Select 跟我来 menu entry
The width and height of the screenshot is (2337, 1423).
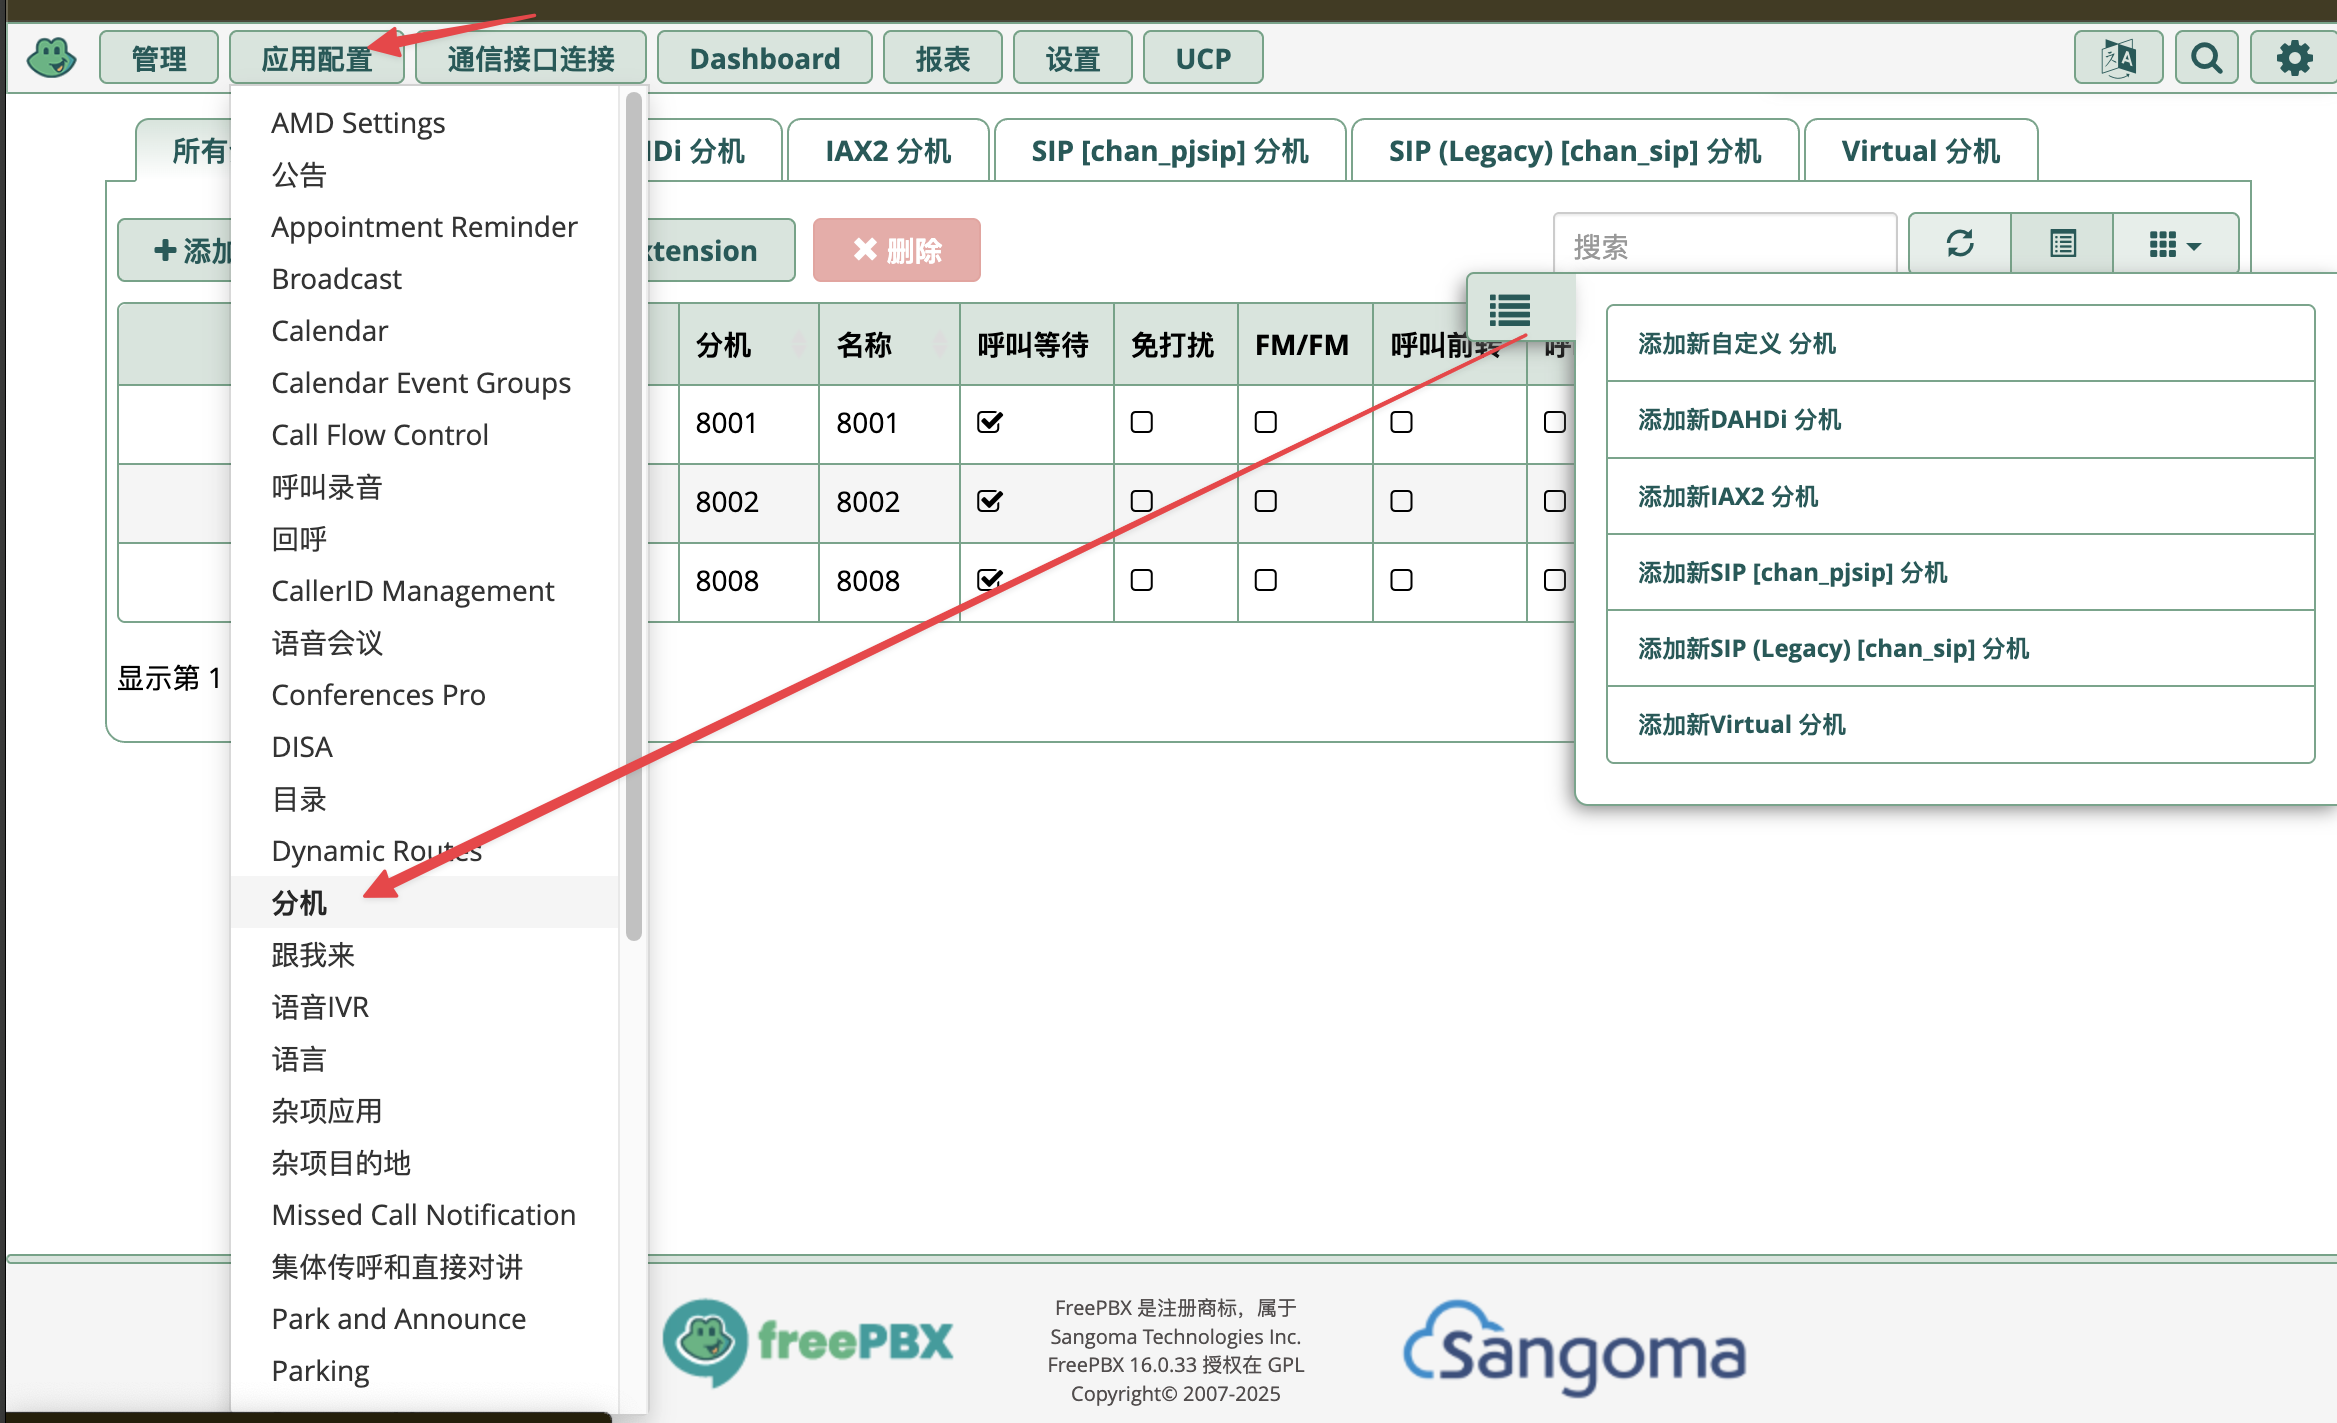click(x=425, y=954)
